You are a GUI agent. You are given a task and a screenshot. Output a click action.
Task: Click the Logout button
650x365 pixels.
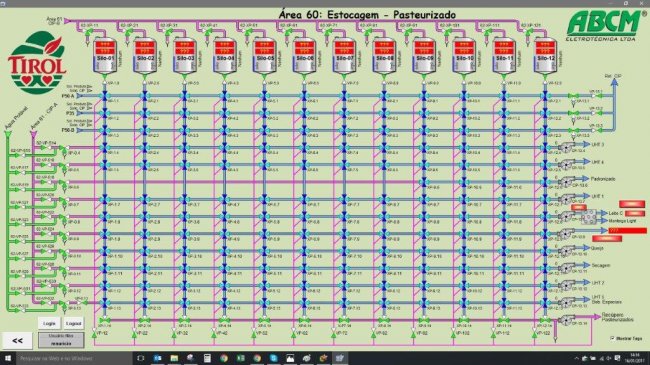[x=73, y=323]
